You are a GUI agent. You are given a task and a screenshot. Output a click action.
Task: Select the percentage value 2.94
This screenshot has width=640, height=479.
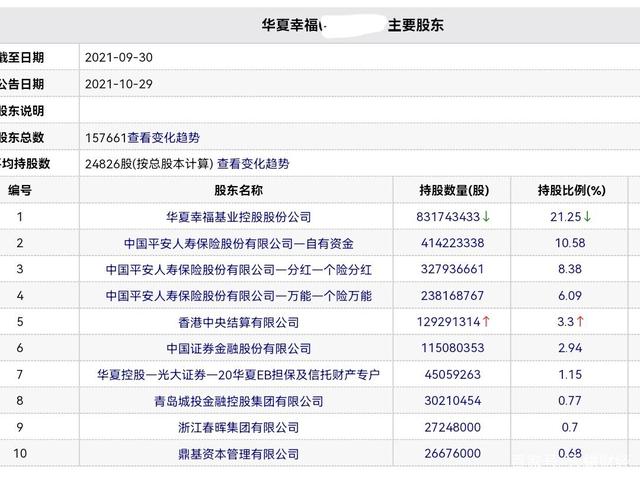tap(570, 348)
